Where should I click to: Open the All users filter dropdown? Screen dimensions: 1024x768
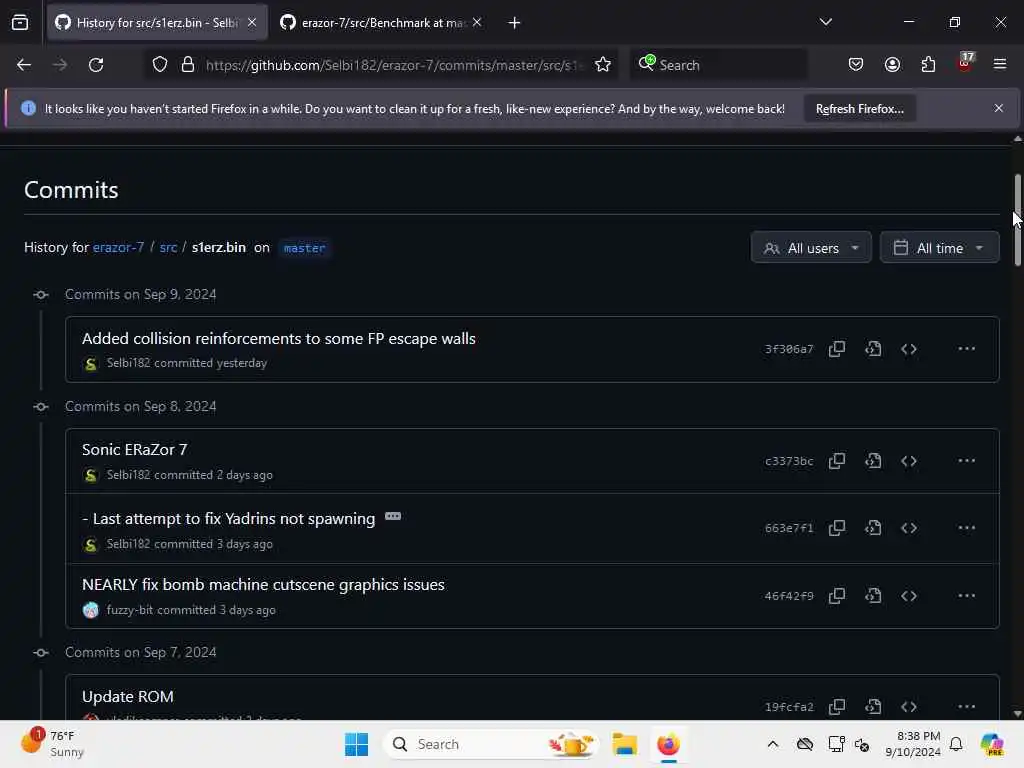811,248
